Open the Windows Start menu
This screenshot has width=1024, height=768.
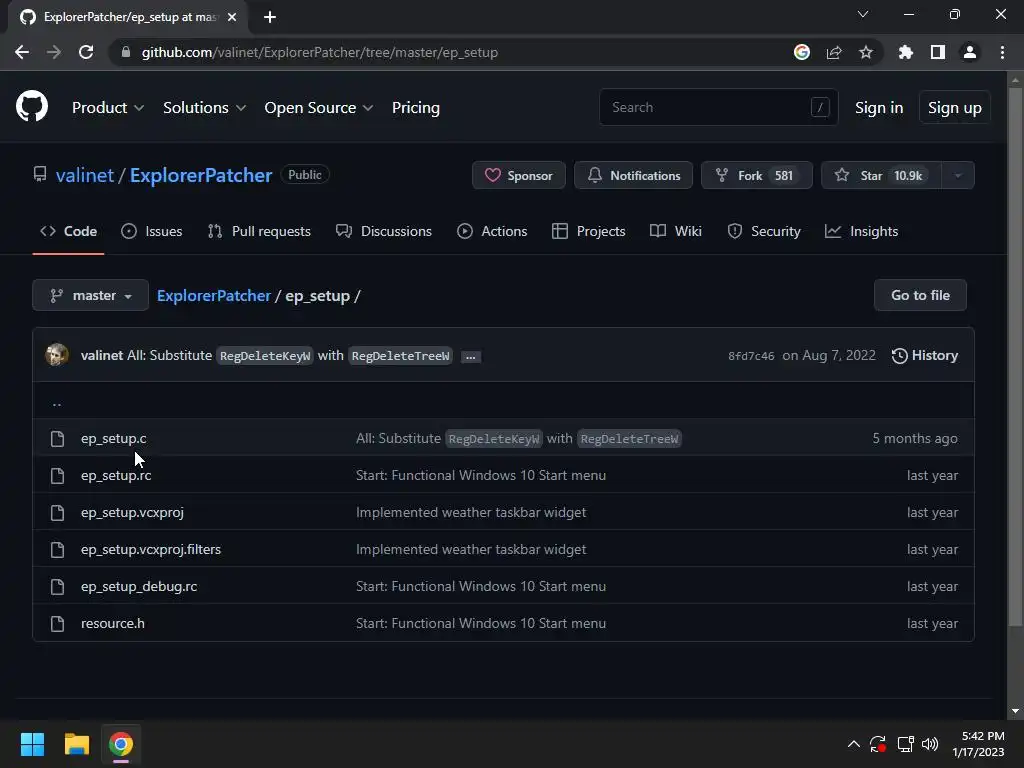coord(32,744)
